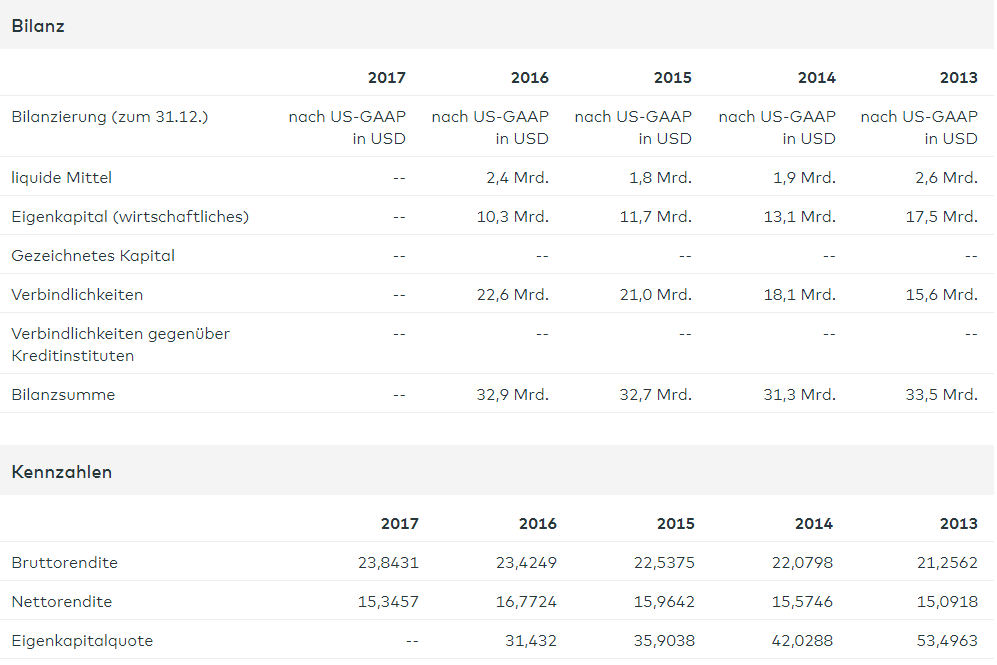Viewport: 997px width, 665px height.
Task: Click the 42,0288 Eigenkapitalquote value
Action: click(x=802, y=640)
